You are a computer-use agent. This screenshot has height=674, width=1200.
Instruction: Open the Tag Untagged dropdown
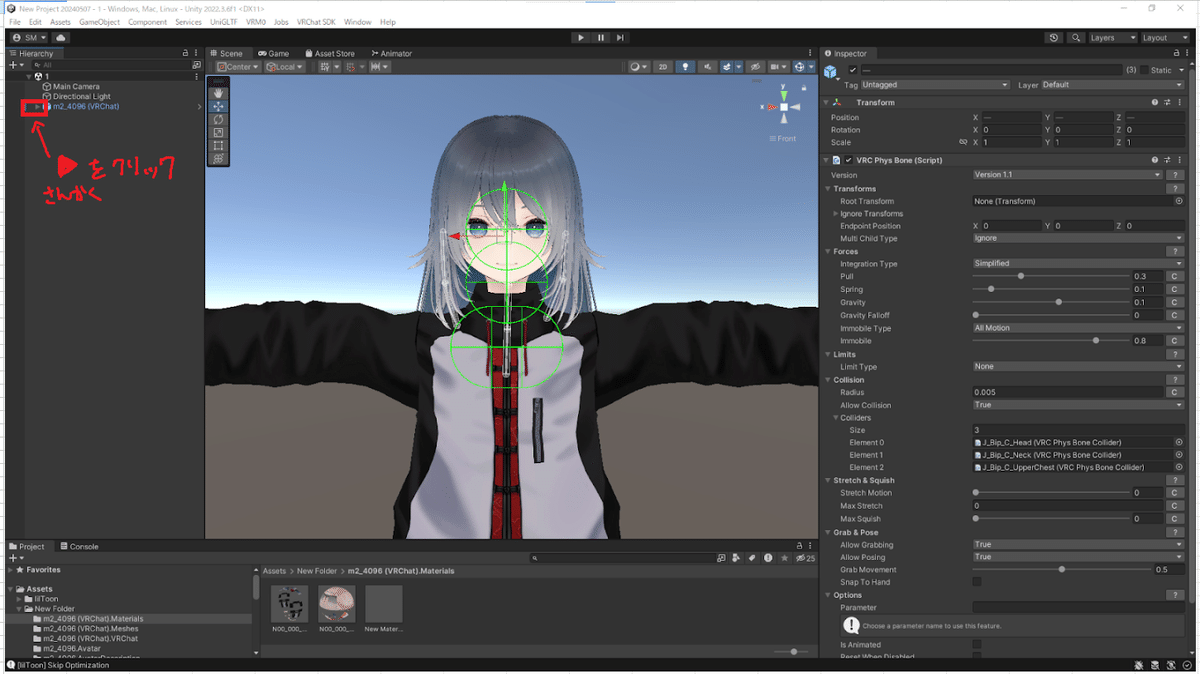[936, 85]
